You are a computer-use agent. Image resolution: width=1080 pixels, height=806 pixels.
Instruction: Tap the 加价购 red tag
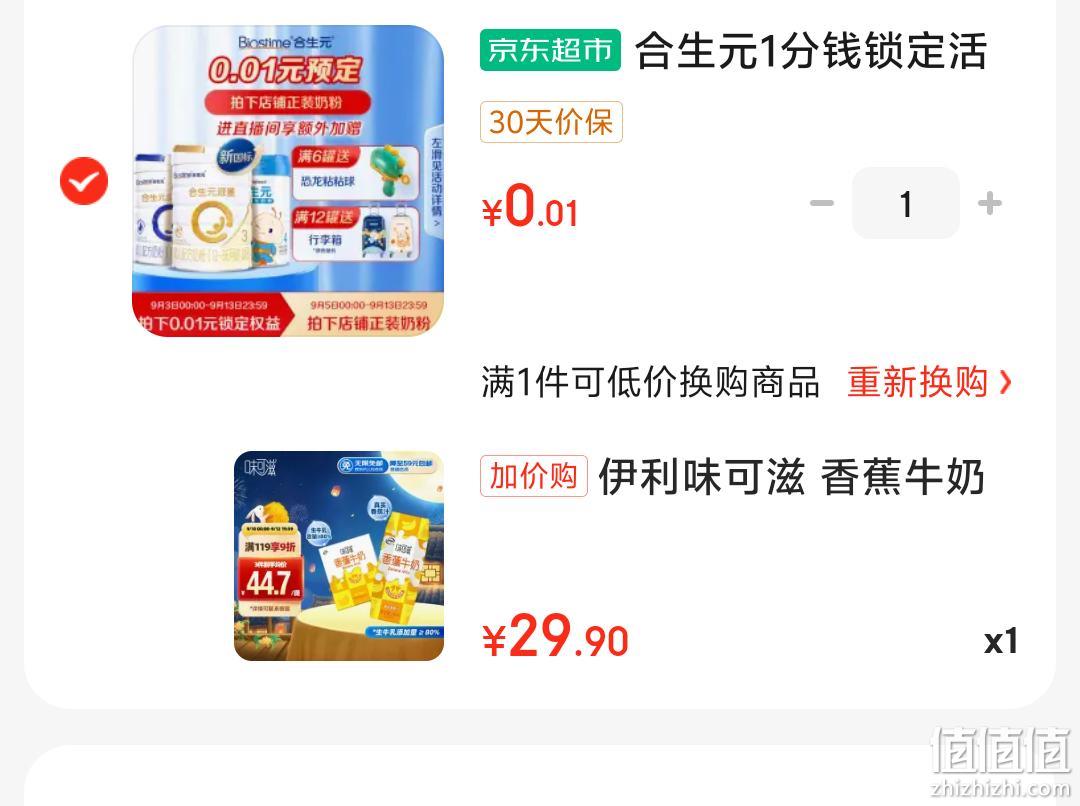point(534,476)
